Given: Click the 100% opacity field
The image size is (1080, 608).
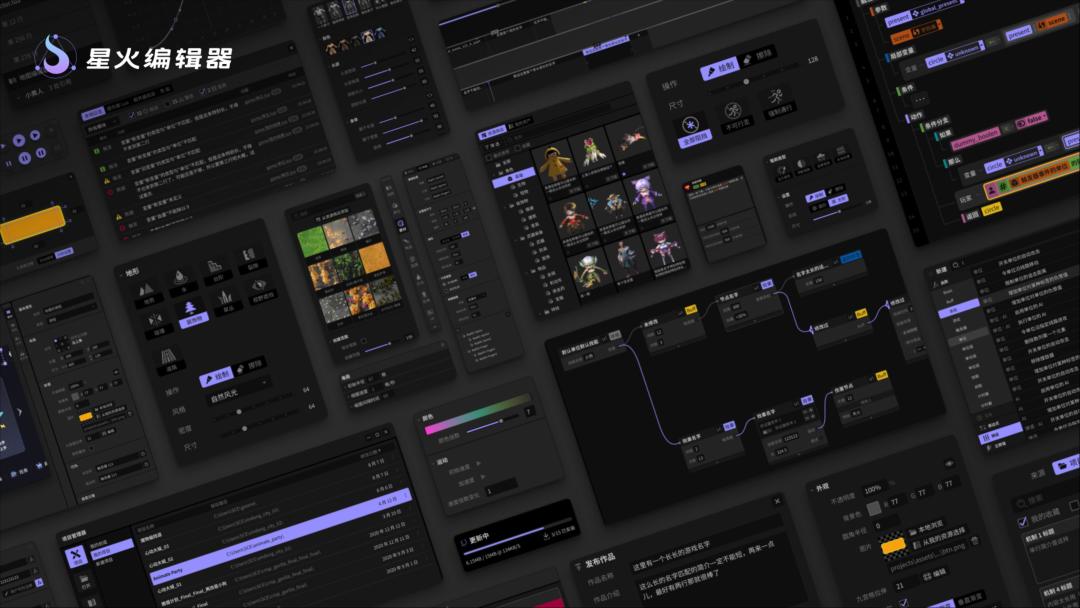Looking at the screenshot, I should (873, 490).
